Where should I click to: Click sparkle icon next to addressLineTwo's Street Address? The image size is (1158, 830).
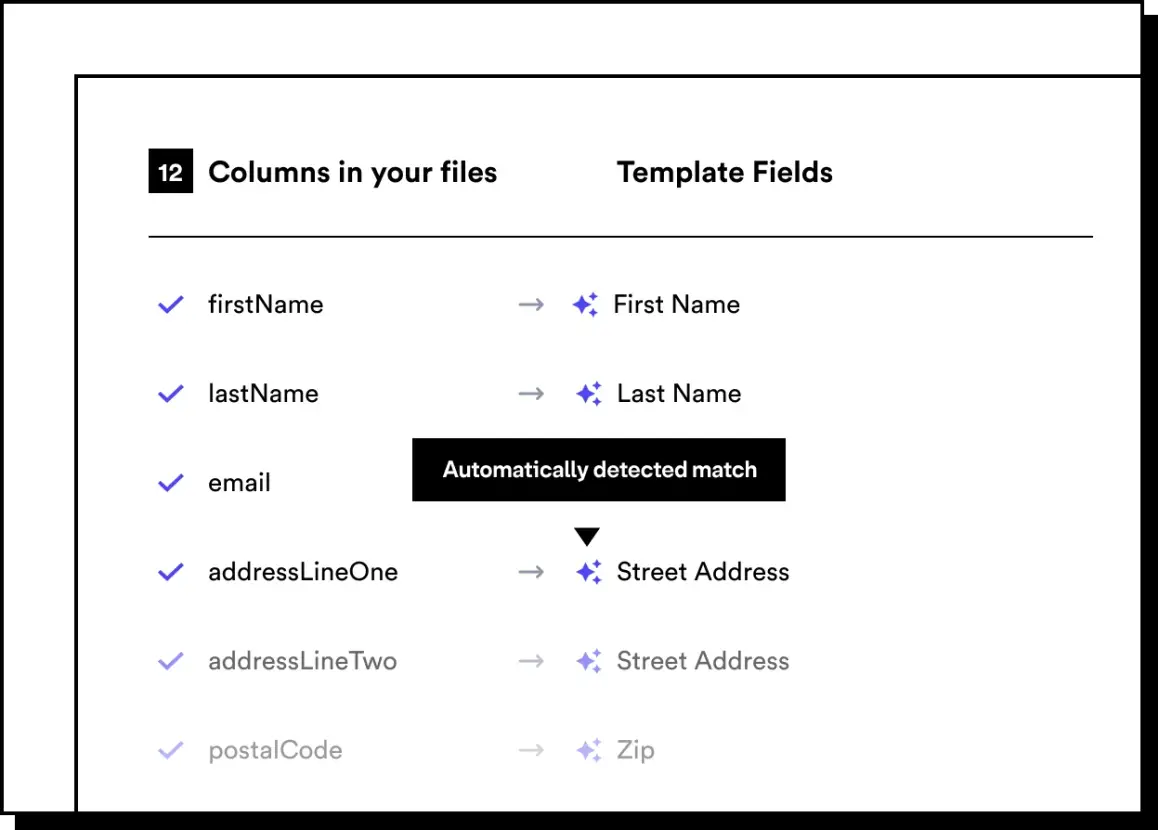pyautogui.click(x=589, y=661)
